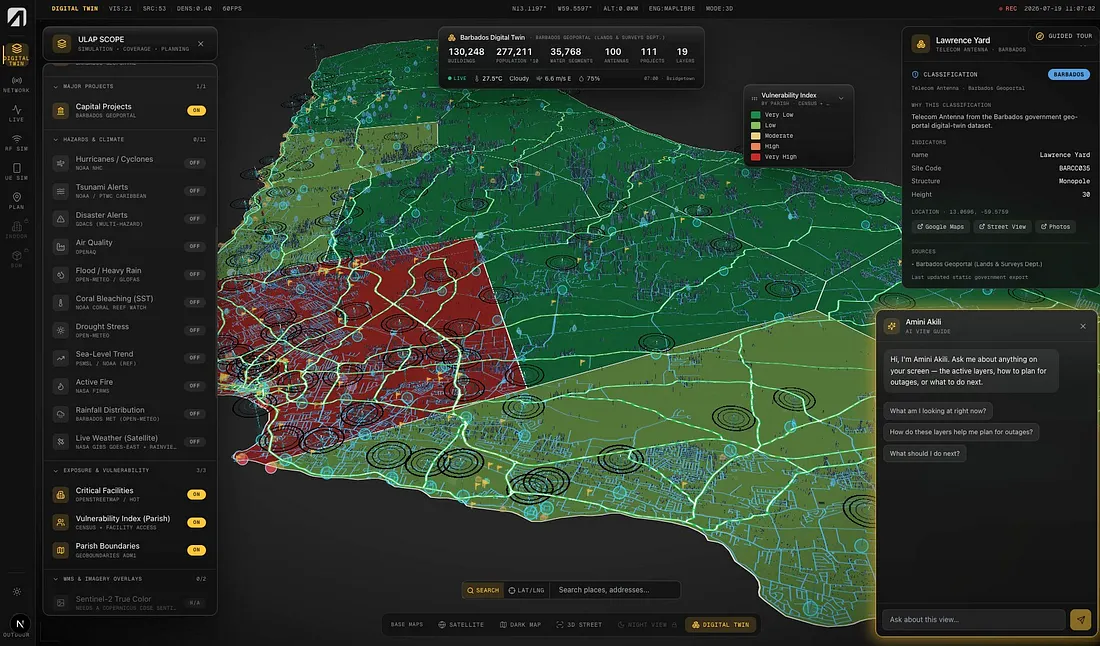The width and height of the screenshot is (1100, 646).
Task: Open Street View for Lawrence Yard
Action: click(1002, 227)
